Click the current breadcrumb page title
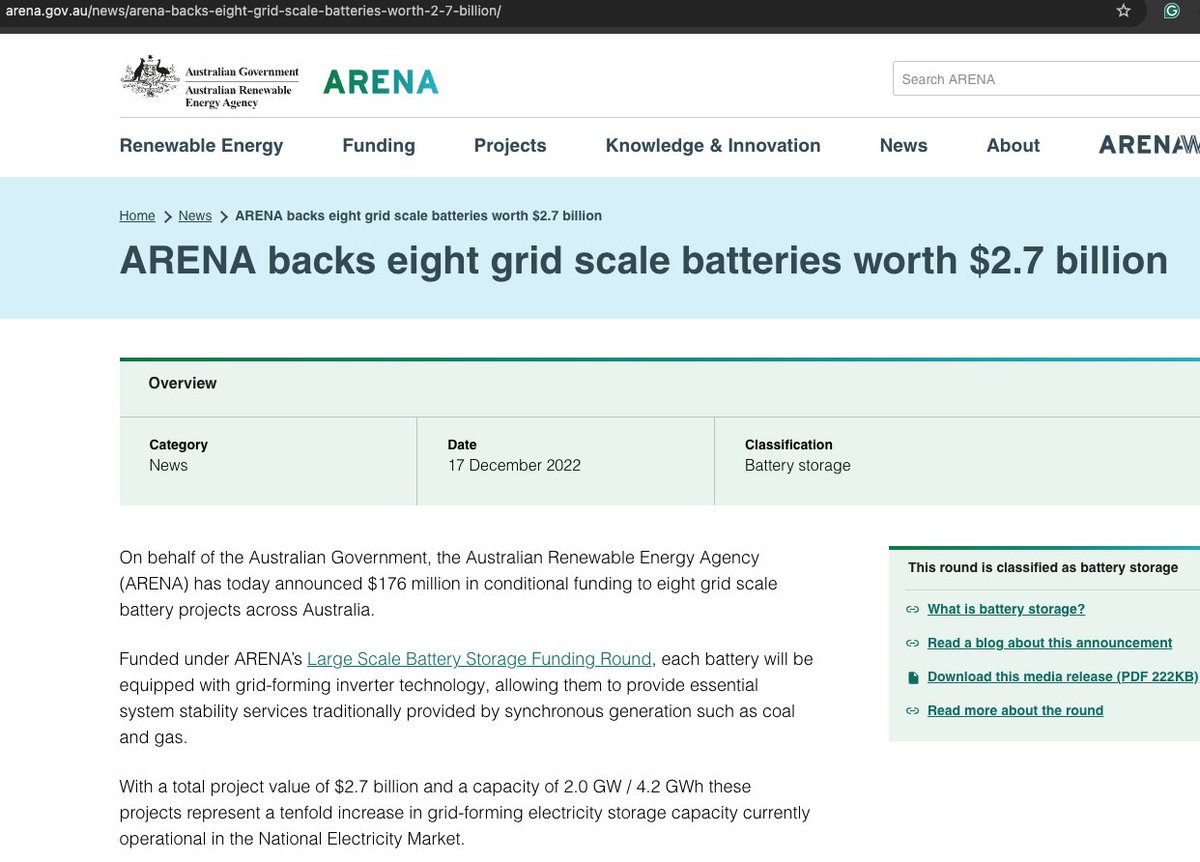1200x862 pixels. tap(418, 216)
